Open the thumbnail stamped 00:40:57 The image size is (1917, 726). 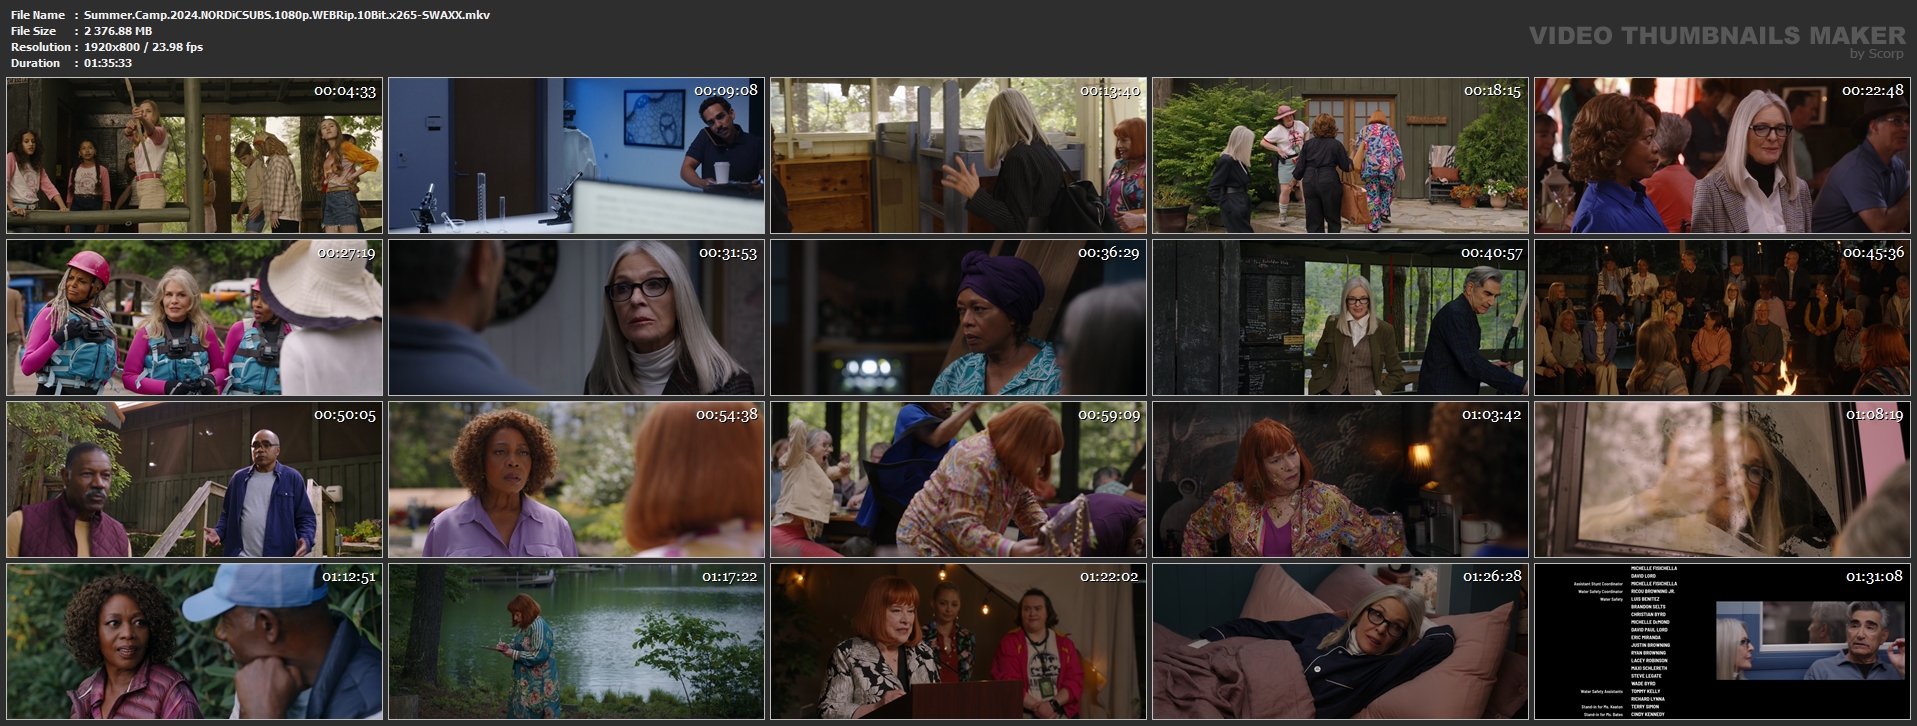[1340, 317]
